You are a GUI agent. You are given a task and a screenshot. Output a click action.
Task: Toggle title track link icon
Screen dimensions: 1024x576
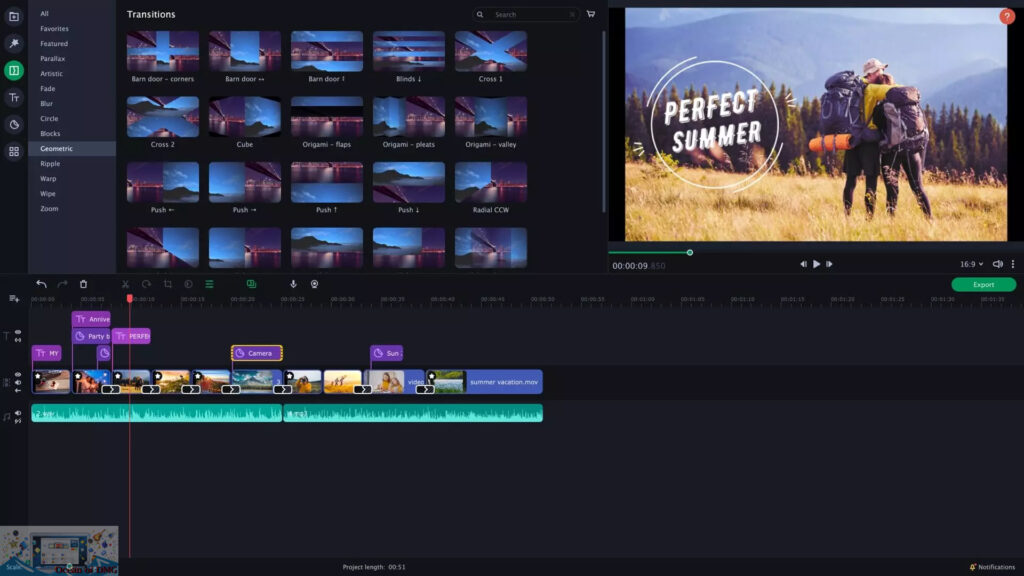point(18,340)
